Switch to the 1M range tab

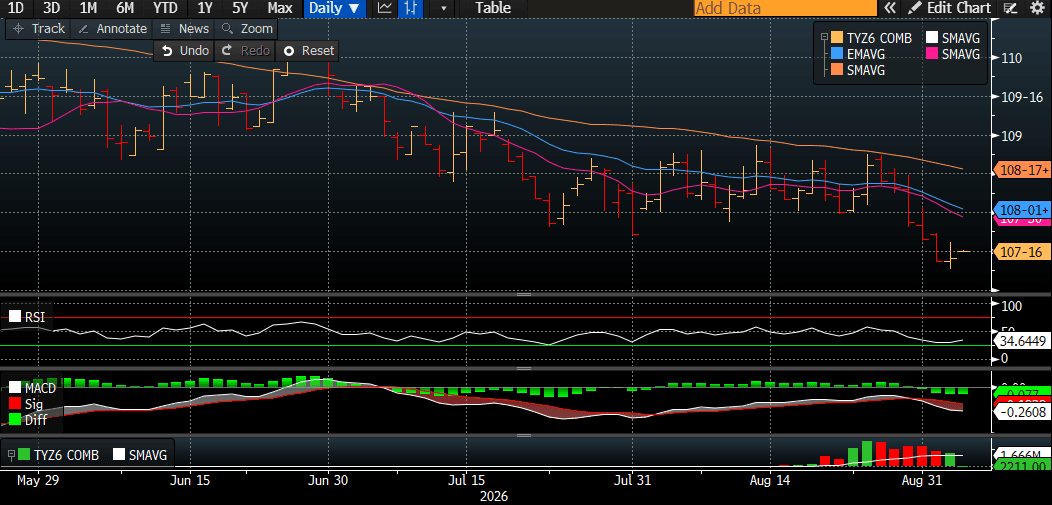(x=88, y=8)
